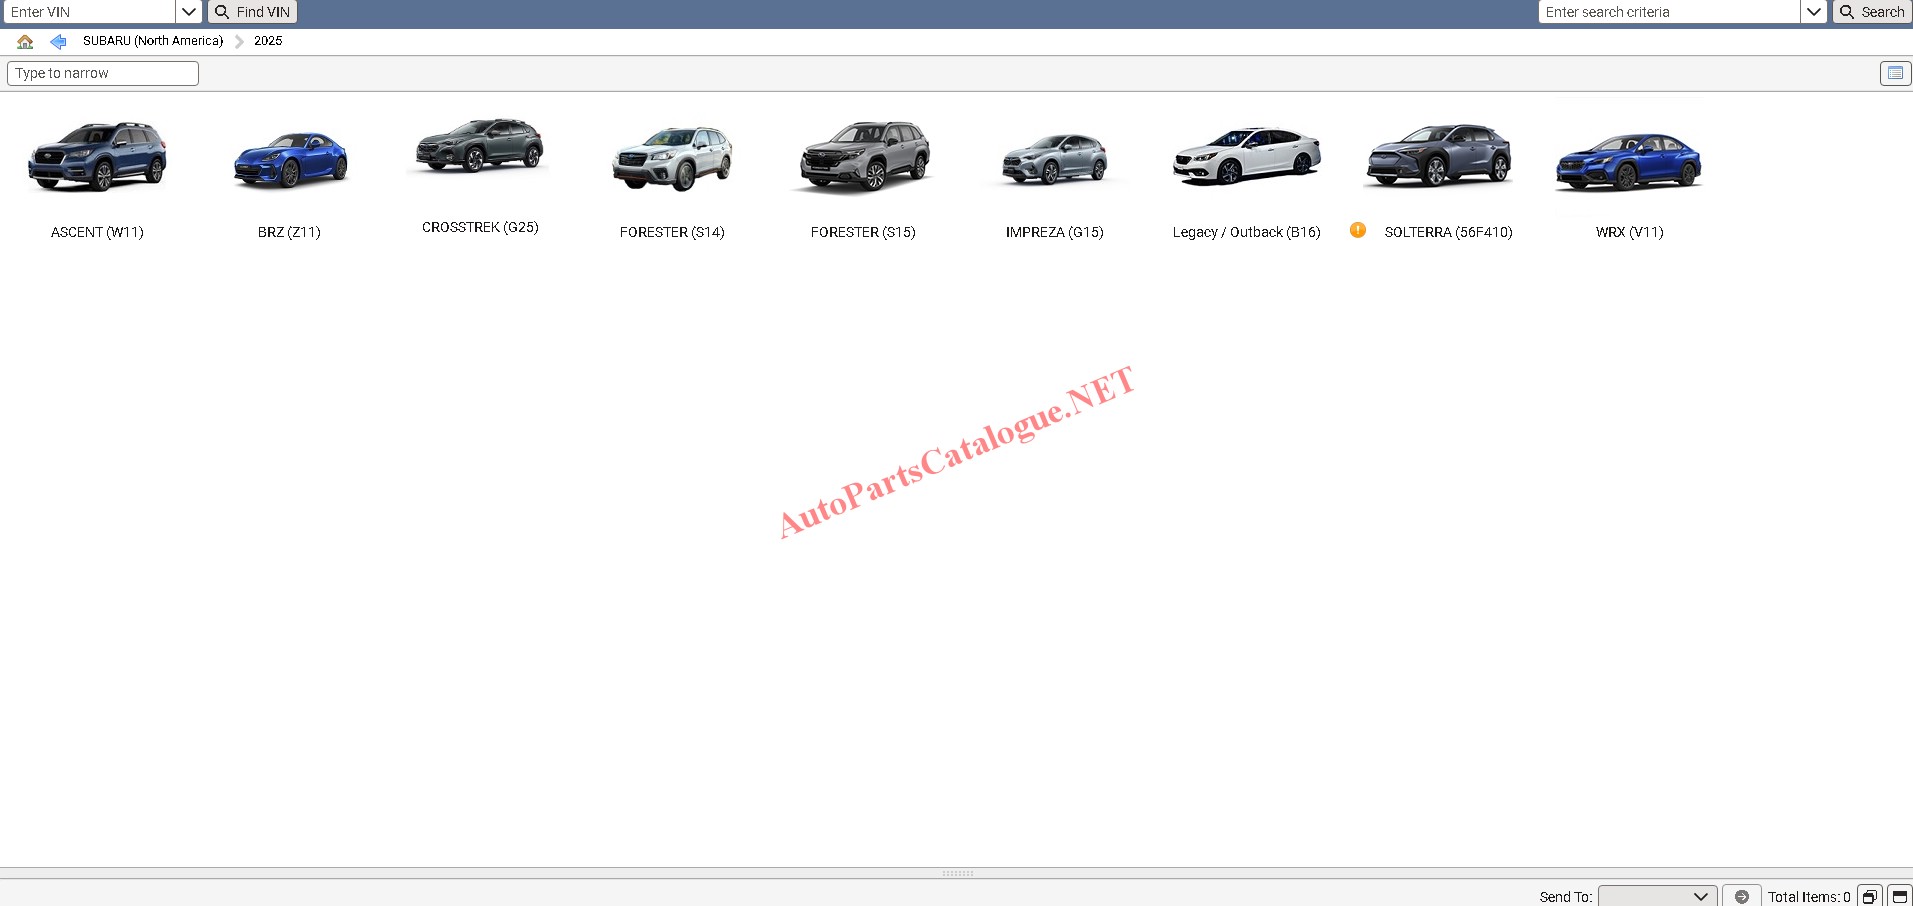Click the SUBARU (North America) breadcrumb
This screenshot has width=1913, height=906.
[x=153, y=41]
